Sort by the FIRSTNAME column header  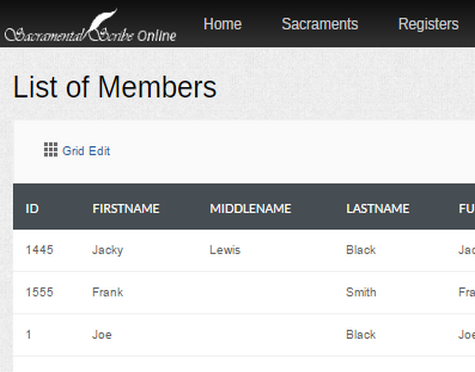[126, 209]
